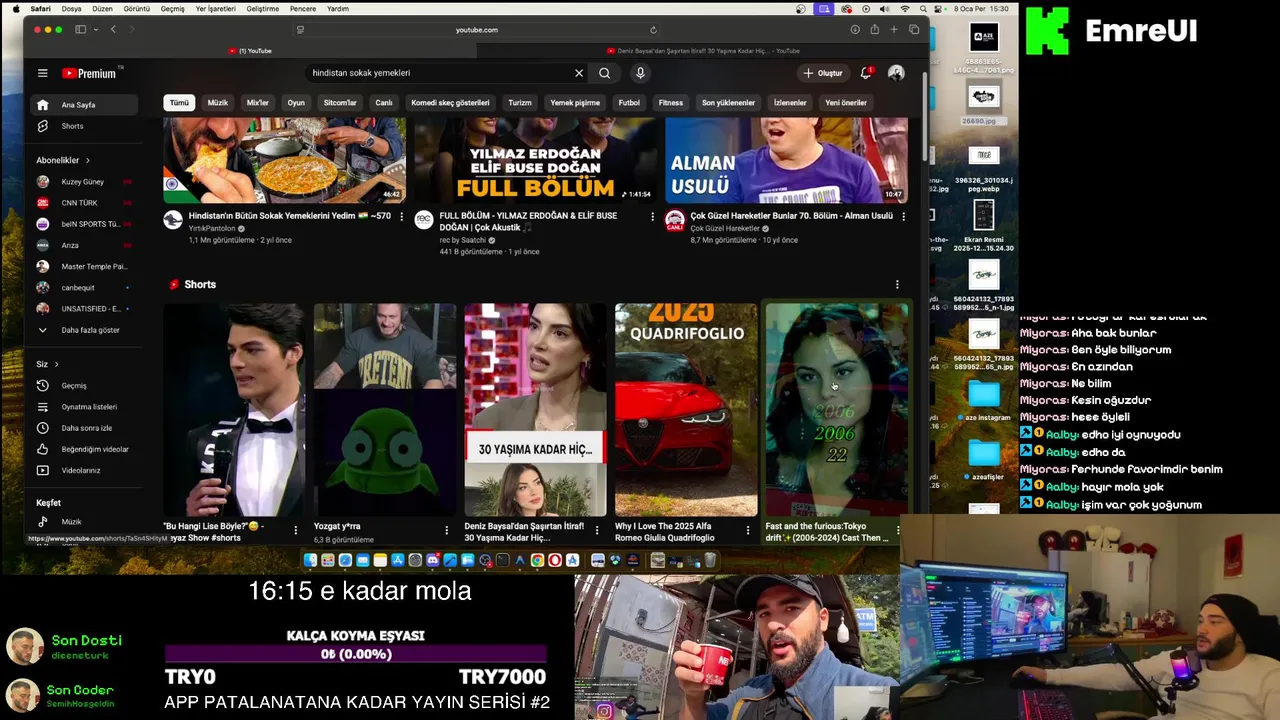Open CNN TÜRK subscription channel
The height and width of the screenshot is (720, 1280).
pyautogui.click(x=84, y=203)
